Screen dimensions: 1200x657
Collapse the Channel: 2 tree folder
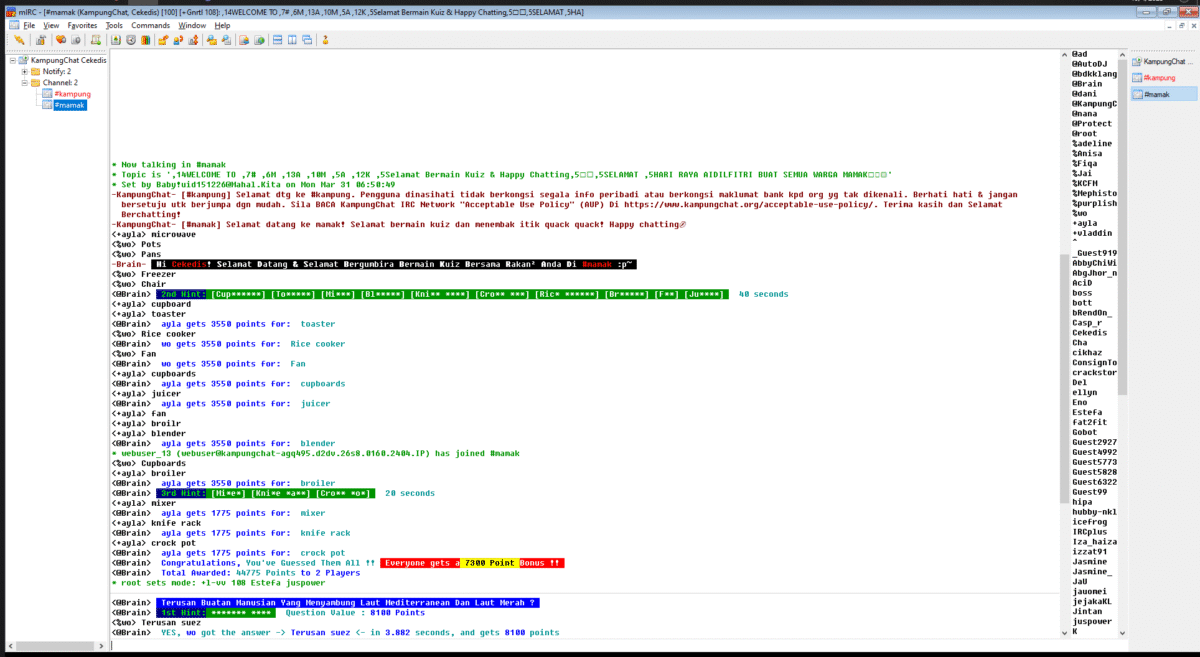24,83
